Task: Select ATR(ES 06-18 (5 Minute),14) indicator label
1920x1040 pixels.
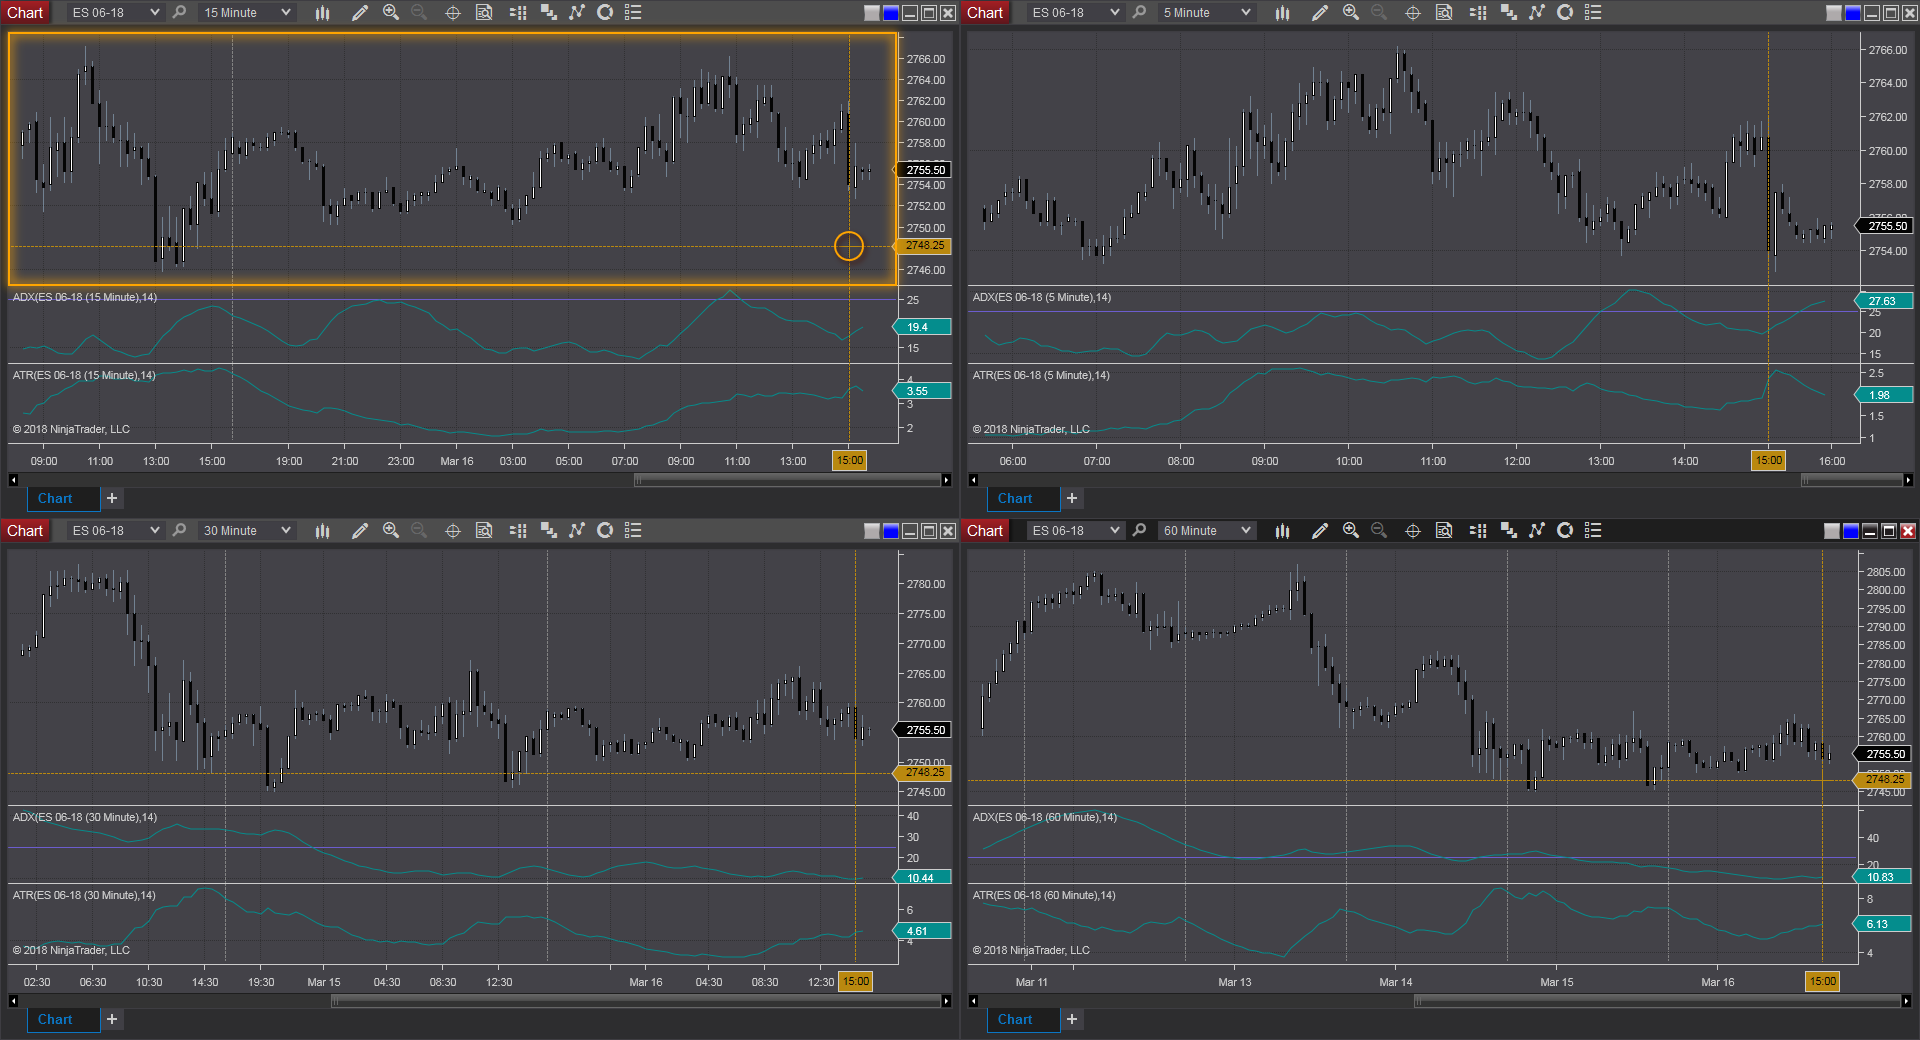Action: [x=1041, y=376]
